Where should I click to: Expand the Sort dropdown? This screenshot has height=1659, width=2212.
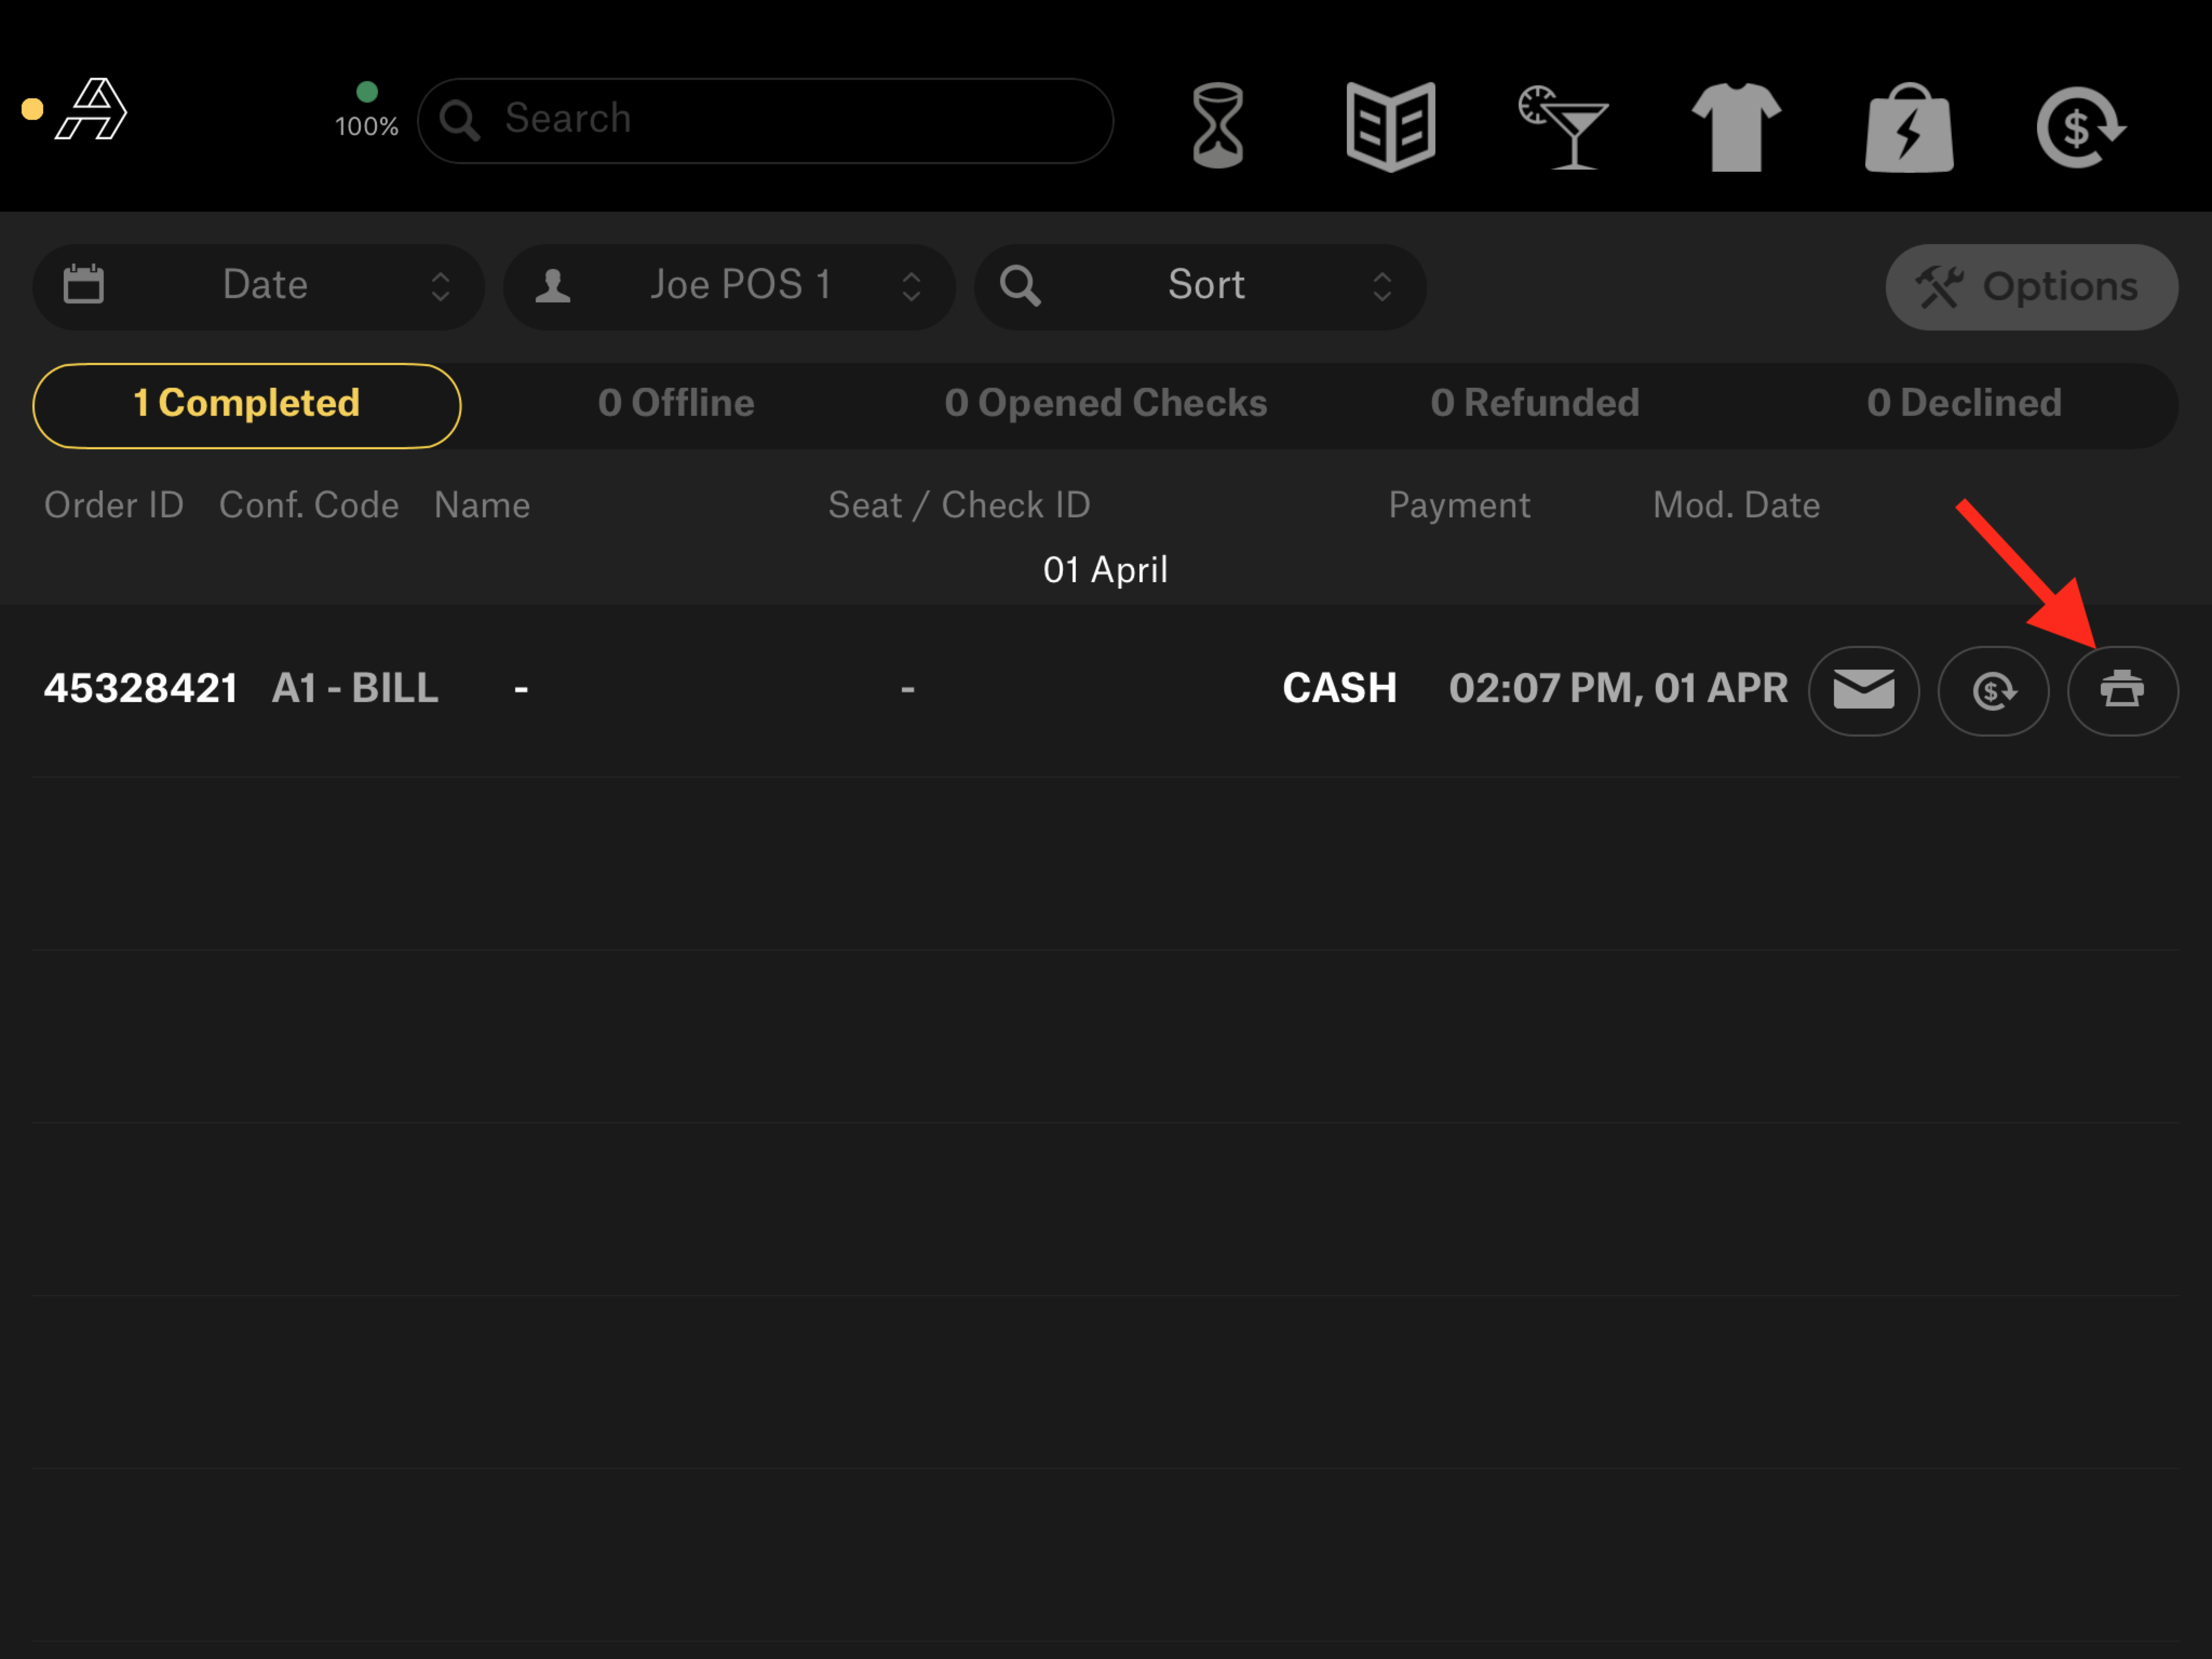(x=1200, y=286)
